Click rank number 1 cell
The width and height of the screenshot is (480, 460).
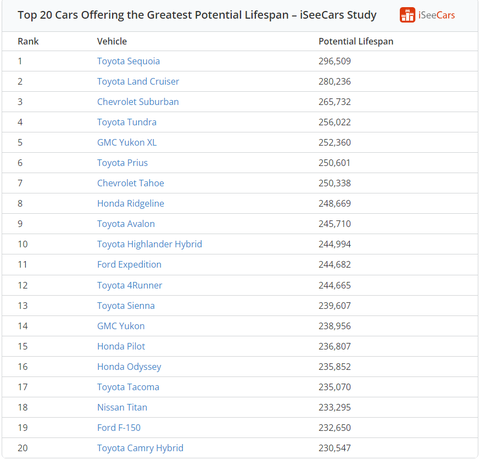coord(20,61)
